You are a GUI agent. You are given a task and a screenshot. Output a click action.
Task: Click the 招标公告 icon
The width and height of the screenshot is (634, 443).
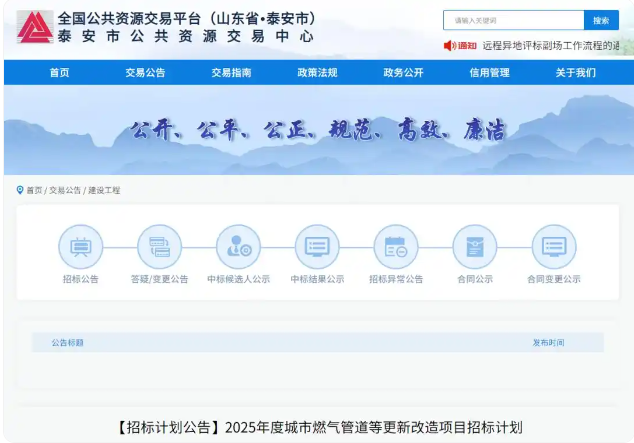tap(81, 246)
